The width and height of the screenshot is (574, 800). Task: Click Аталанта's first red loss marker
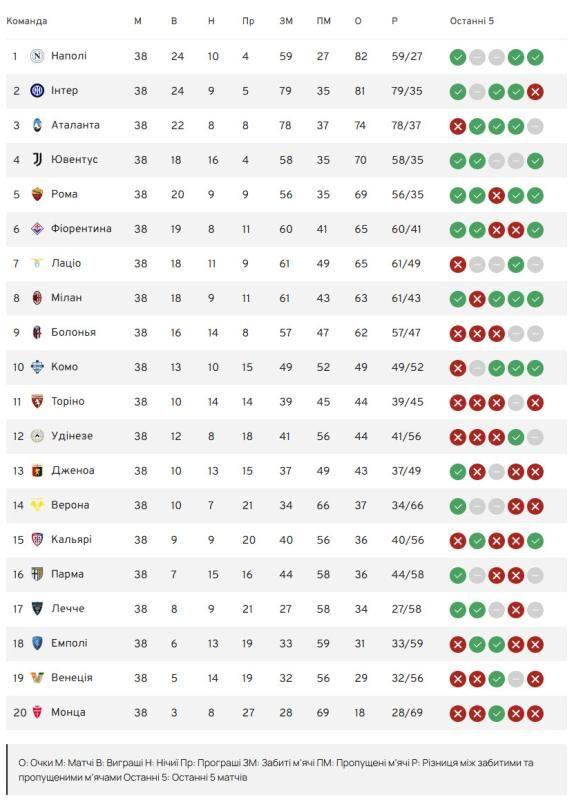(x=458, y=126)
